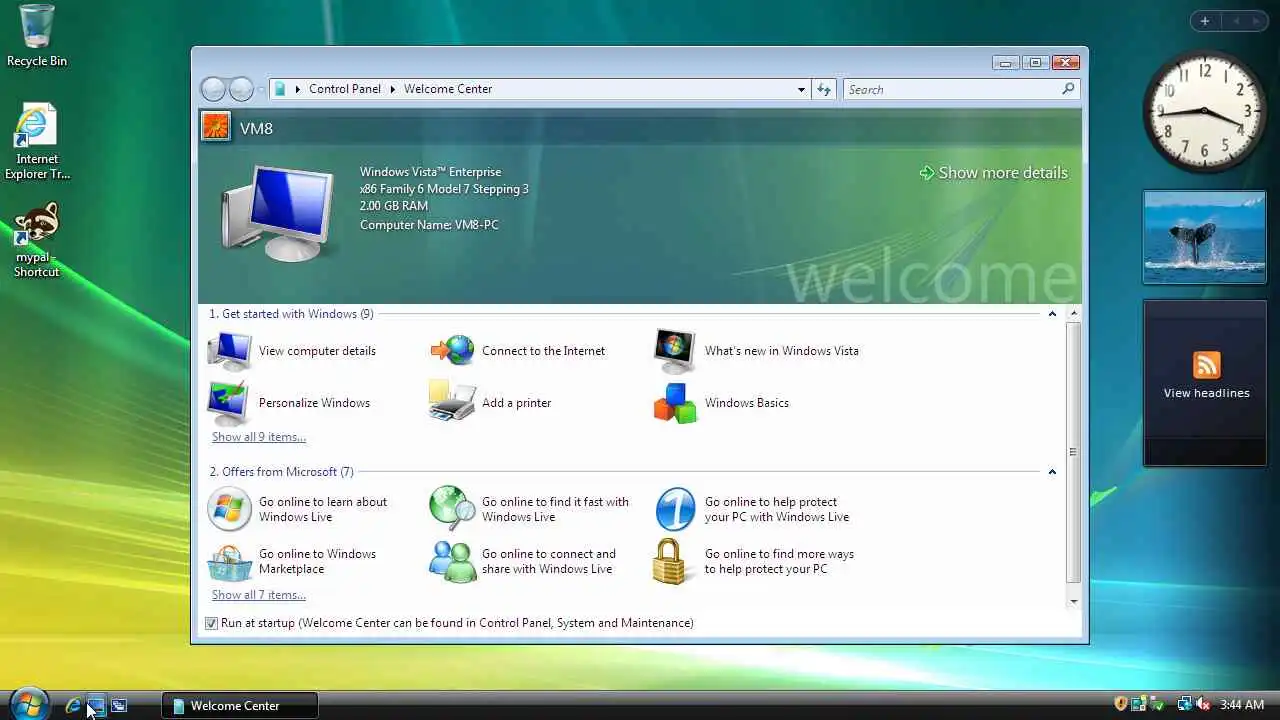Image resolution: width=1280 pixels, height=720 pixels.
Task: Open Add a printer item
Action: pyautogui.click(x=490, y=403)
